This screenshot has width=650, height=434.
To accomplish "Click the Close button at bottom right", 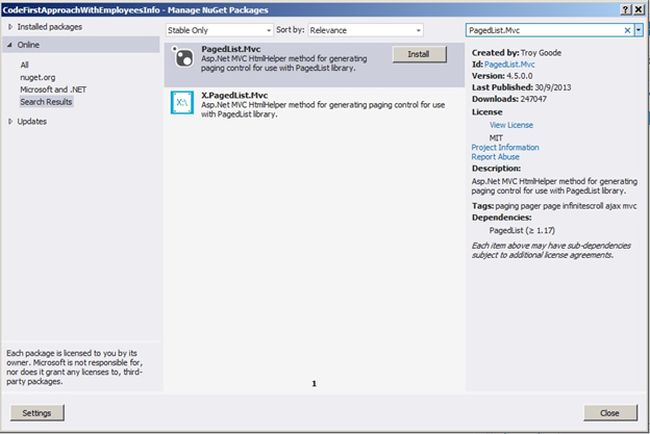I will click(610, 413).
